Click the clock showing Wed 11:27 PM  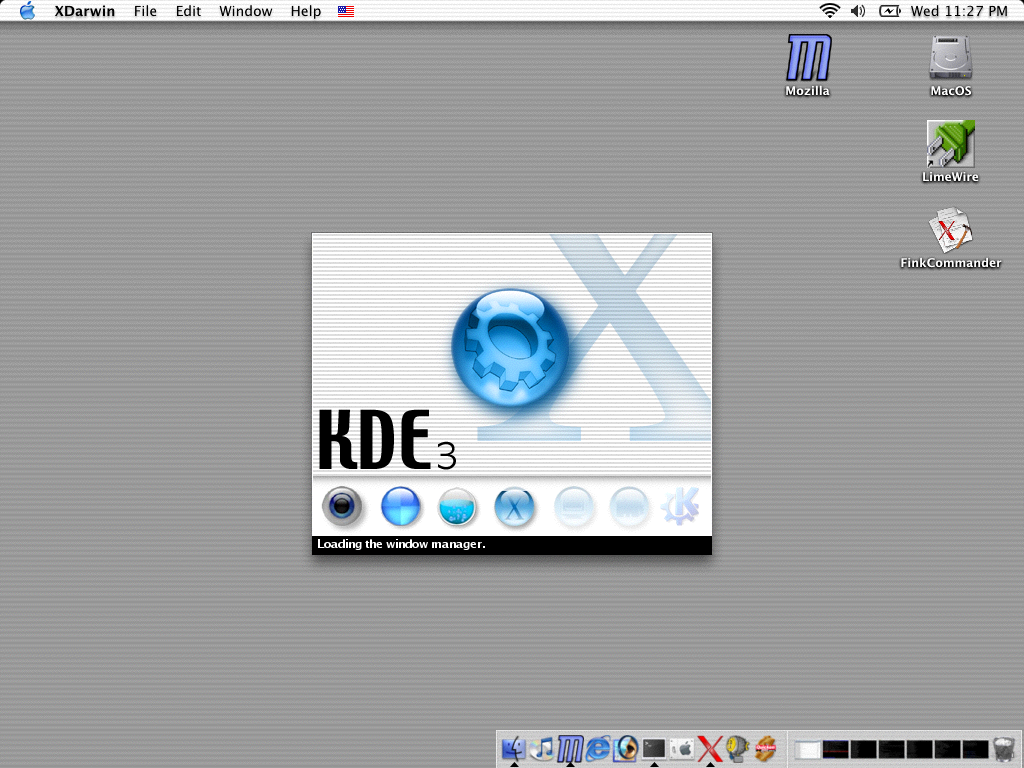[959, 11]
